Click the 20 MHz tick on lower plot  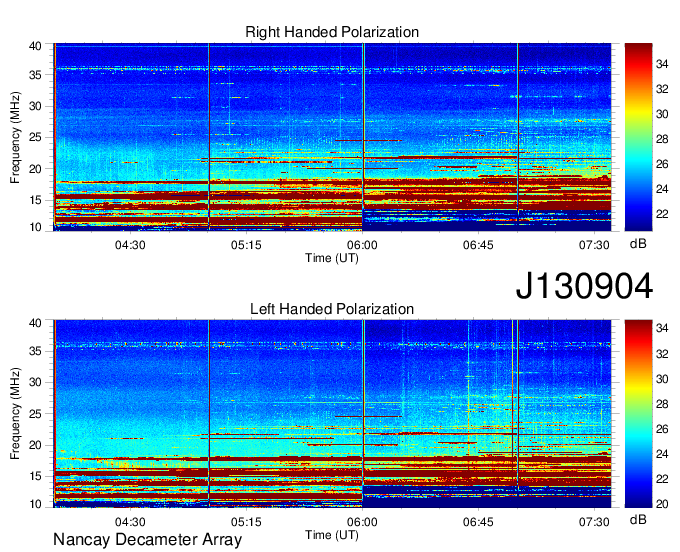[x=36, y=445]
